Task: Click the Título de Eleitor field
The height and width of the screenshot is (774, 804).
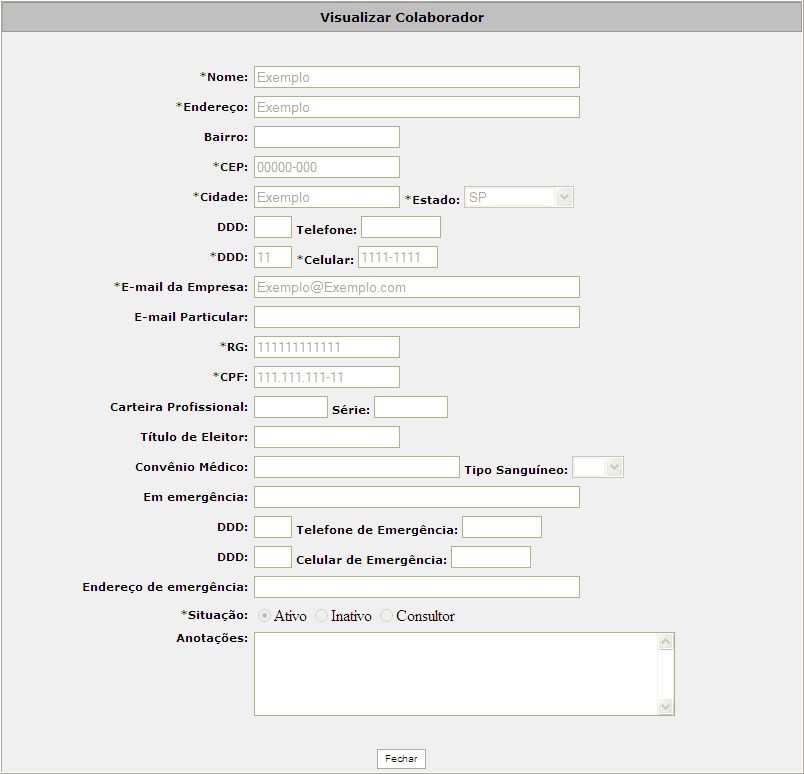Action: 327,437
